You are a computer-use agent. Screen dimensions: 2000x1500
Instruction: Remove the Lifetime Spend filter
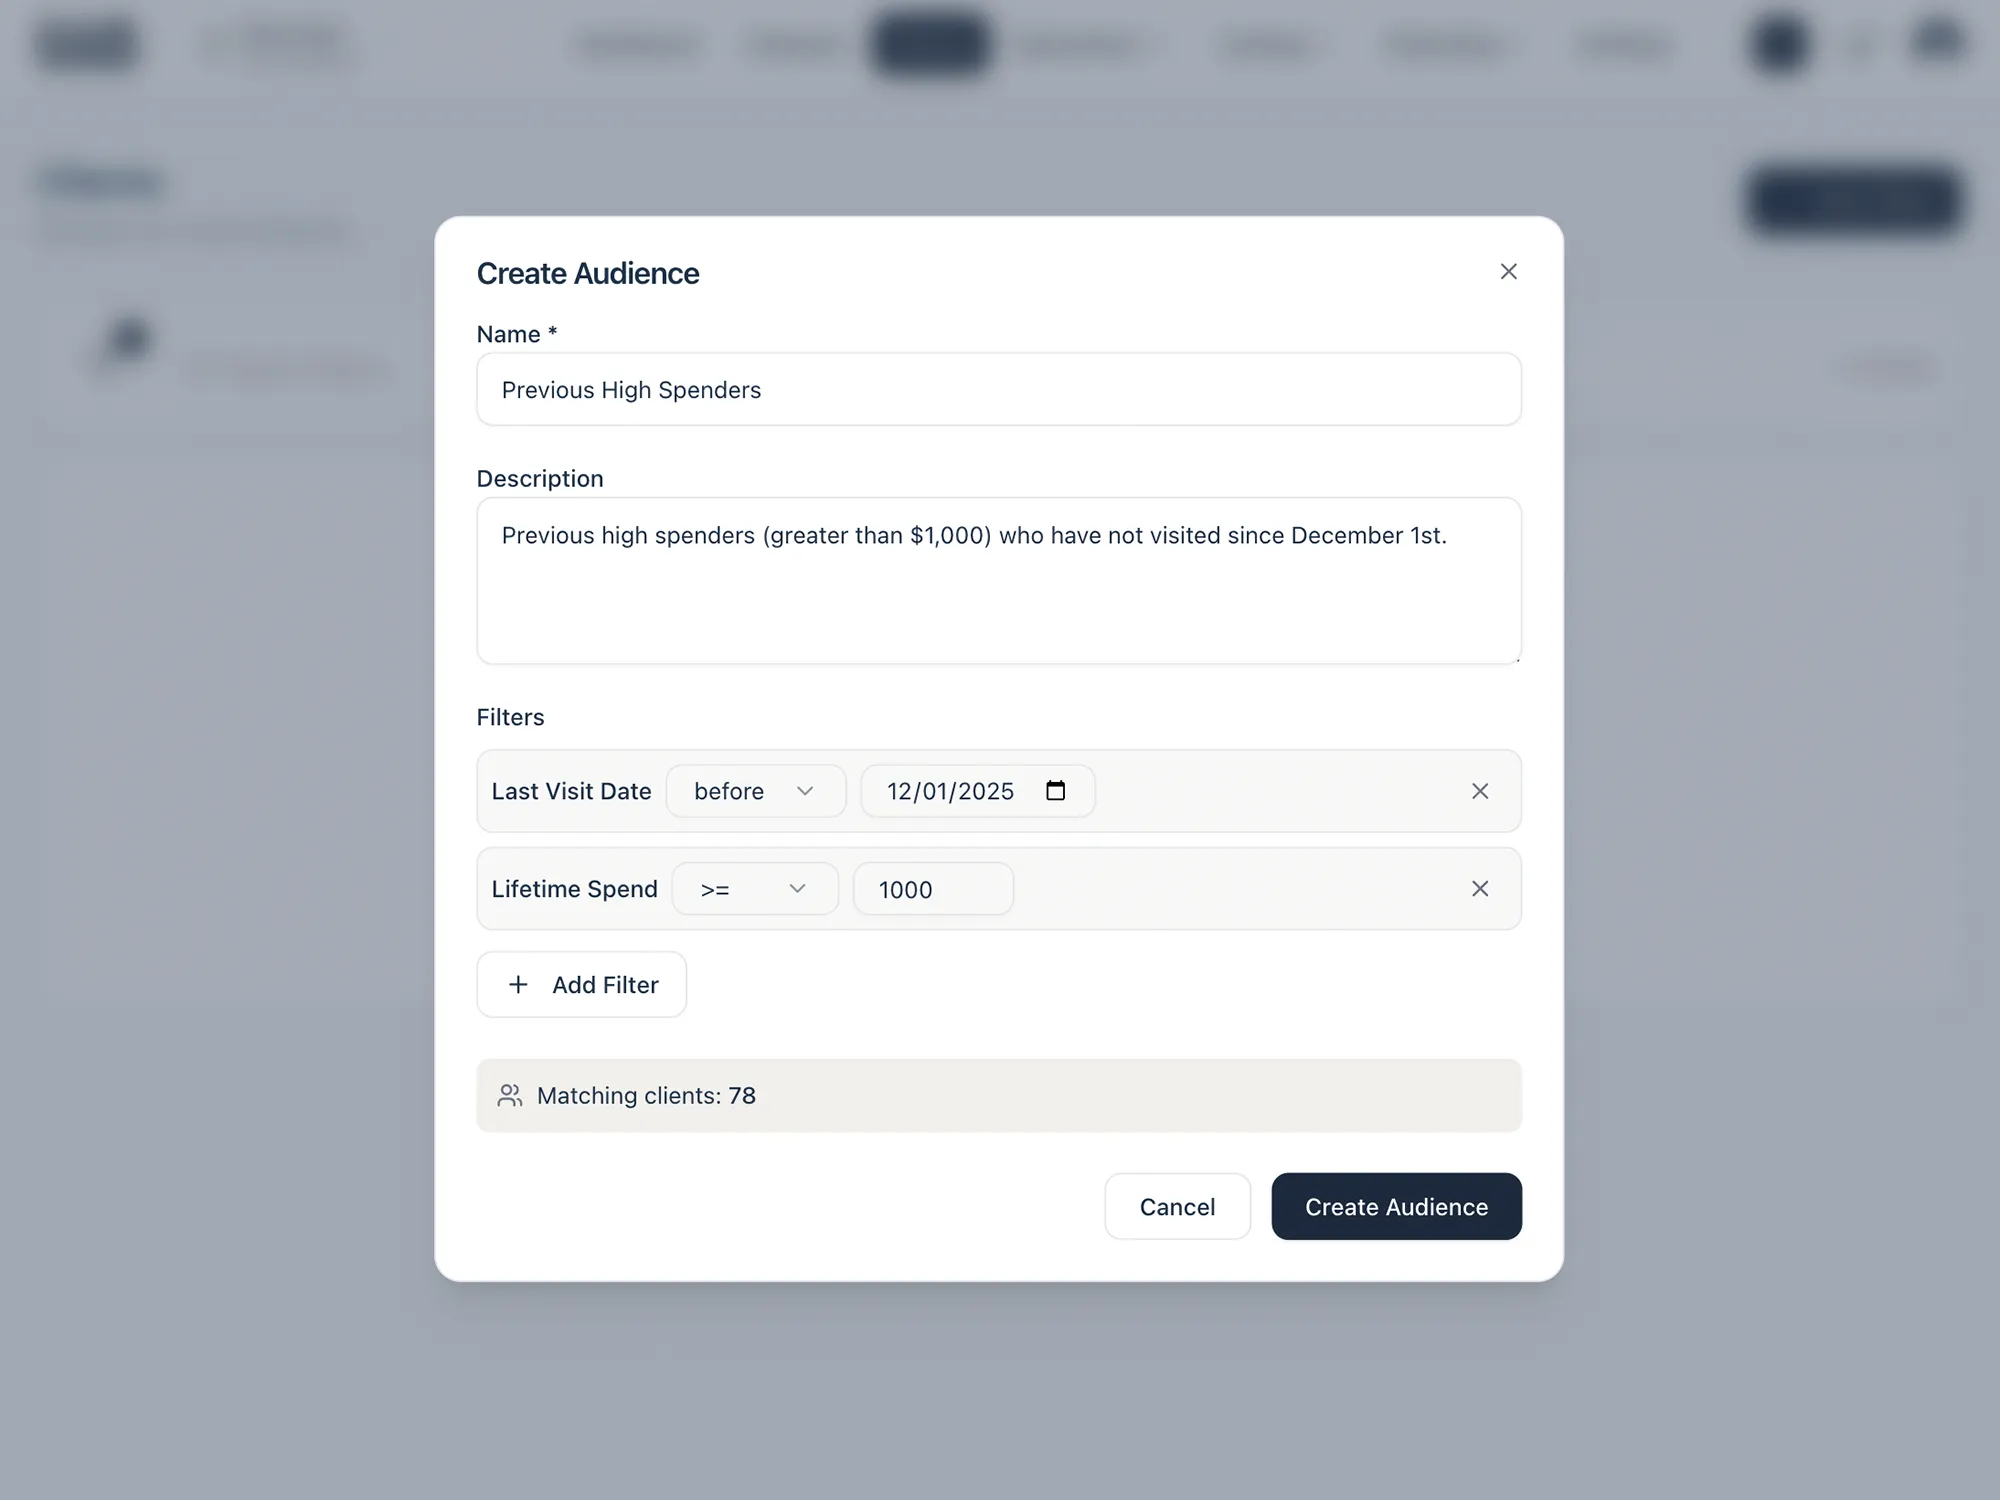(x=1481, y=888)
